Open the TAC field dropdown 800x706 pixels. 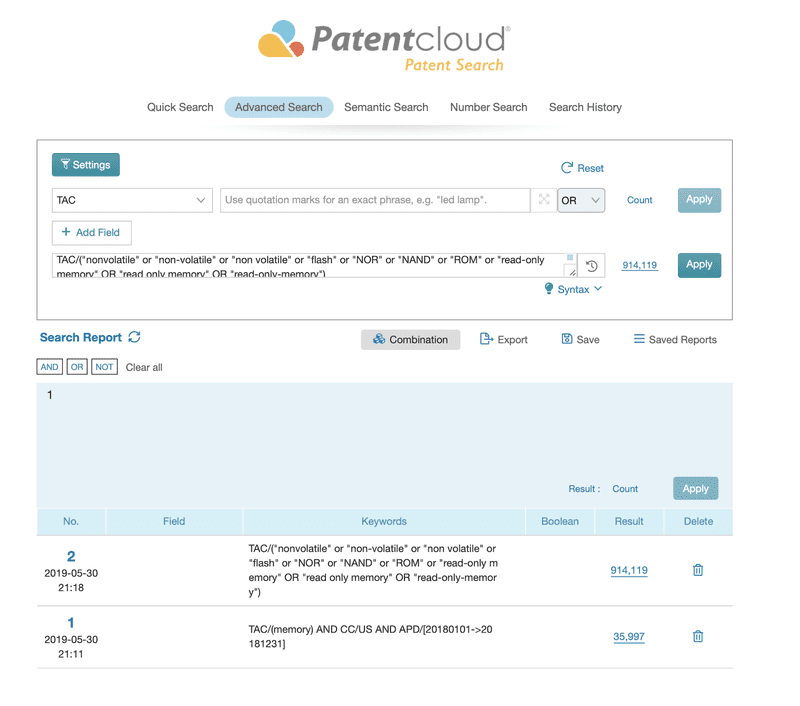(132, 200)
